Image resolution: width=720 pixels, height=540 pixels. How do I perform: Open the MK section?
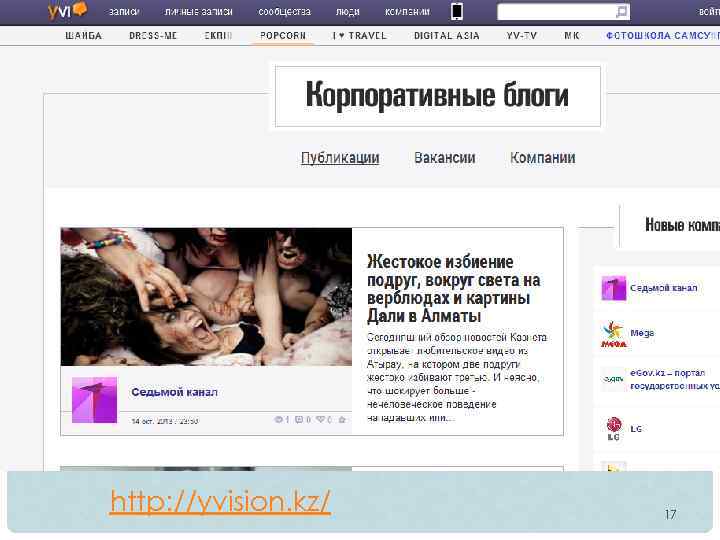pos(572,36)
